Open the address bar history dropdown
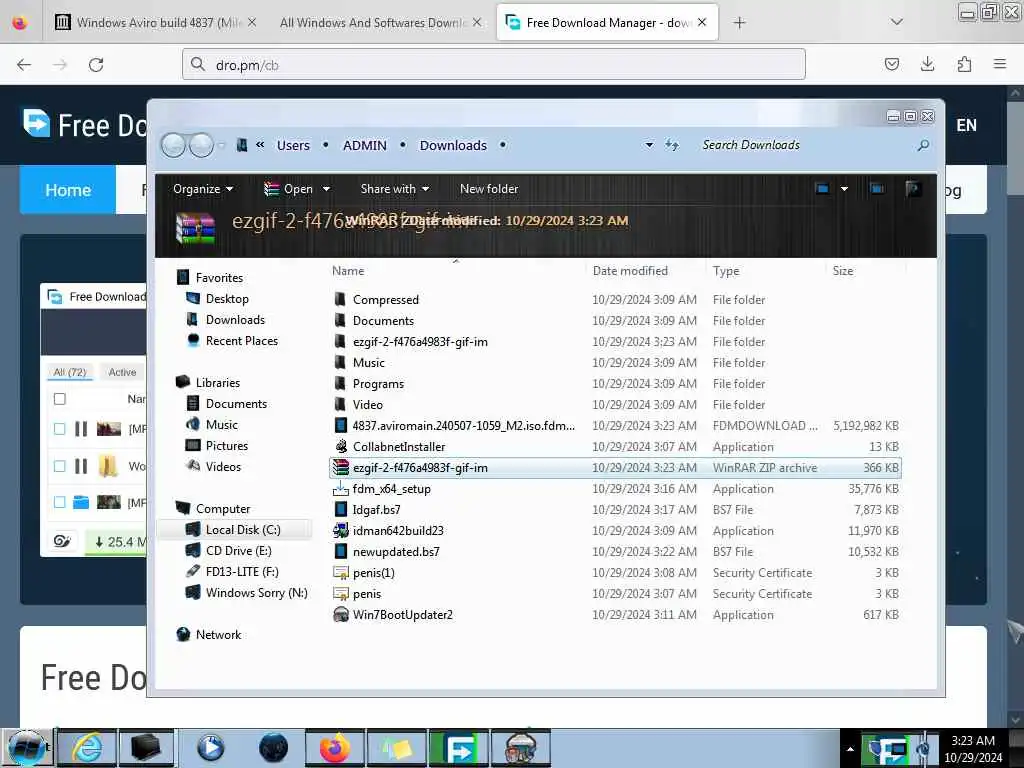 (649, 145)
